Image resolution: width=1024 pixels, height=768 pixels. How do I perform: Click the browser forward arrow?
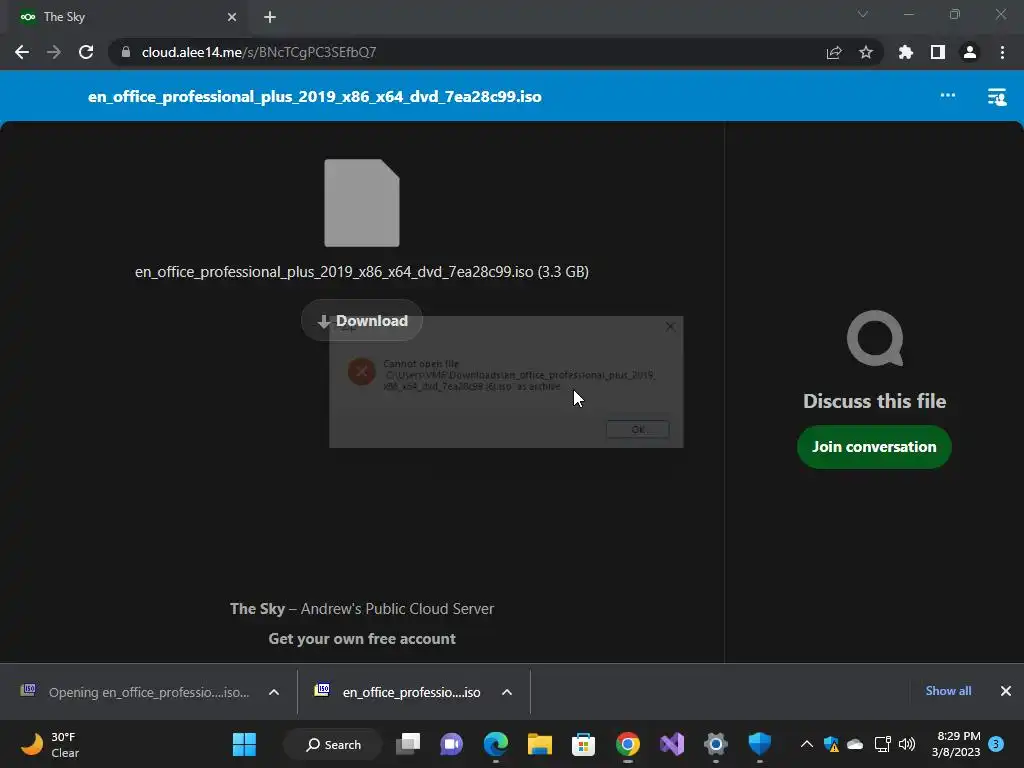pos(54,52)
